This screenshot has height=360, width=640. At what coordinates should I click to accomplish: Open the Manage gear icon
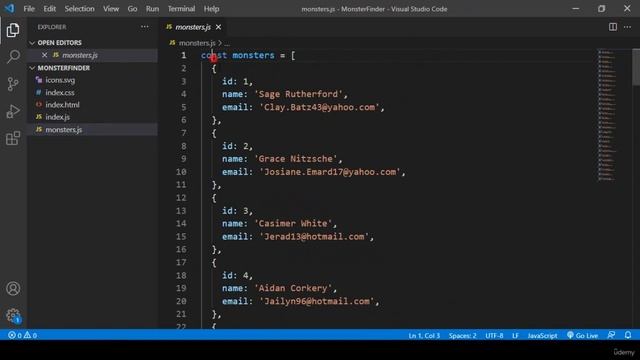(13, 316)
